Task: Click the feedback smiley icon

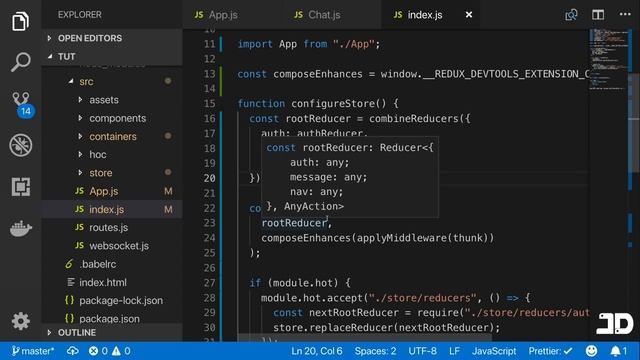Action: [x=591, y=351]
